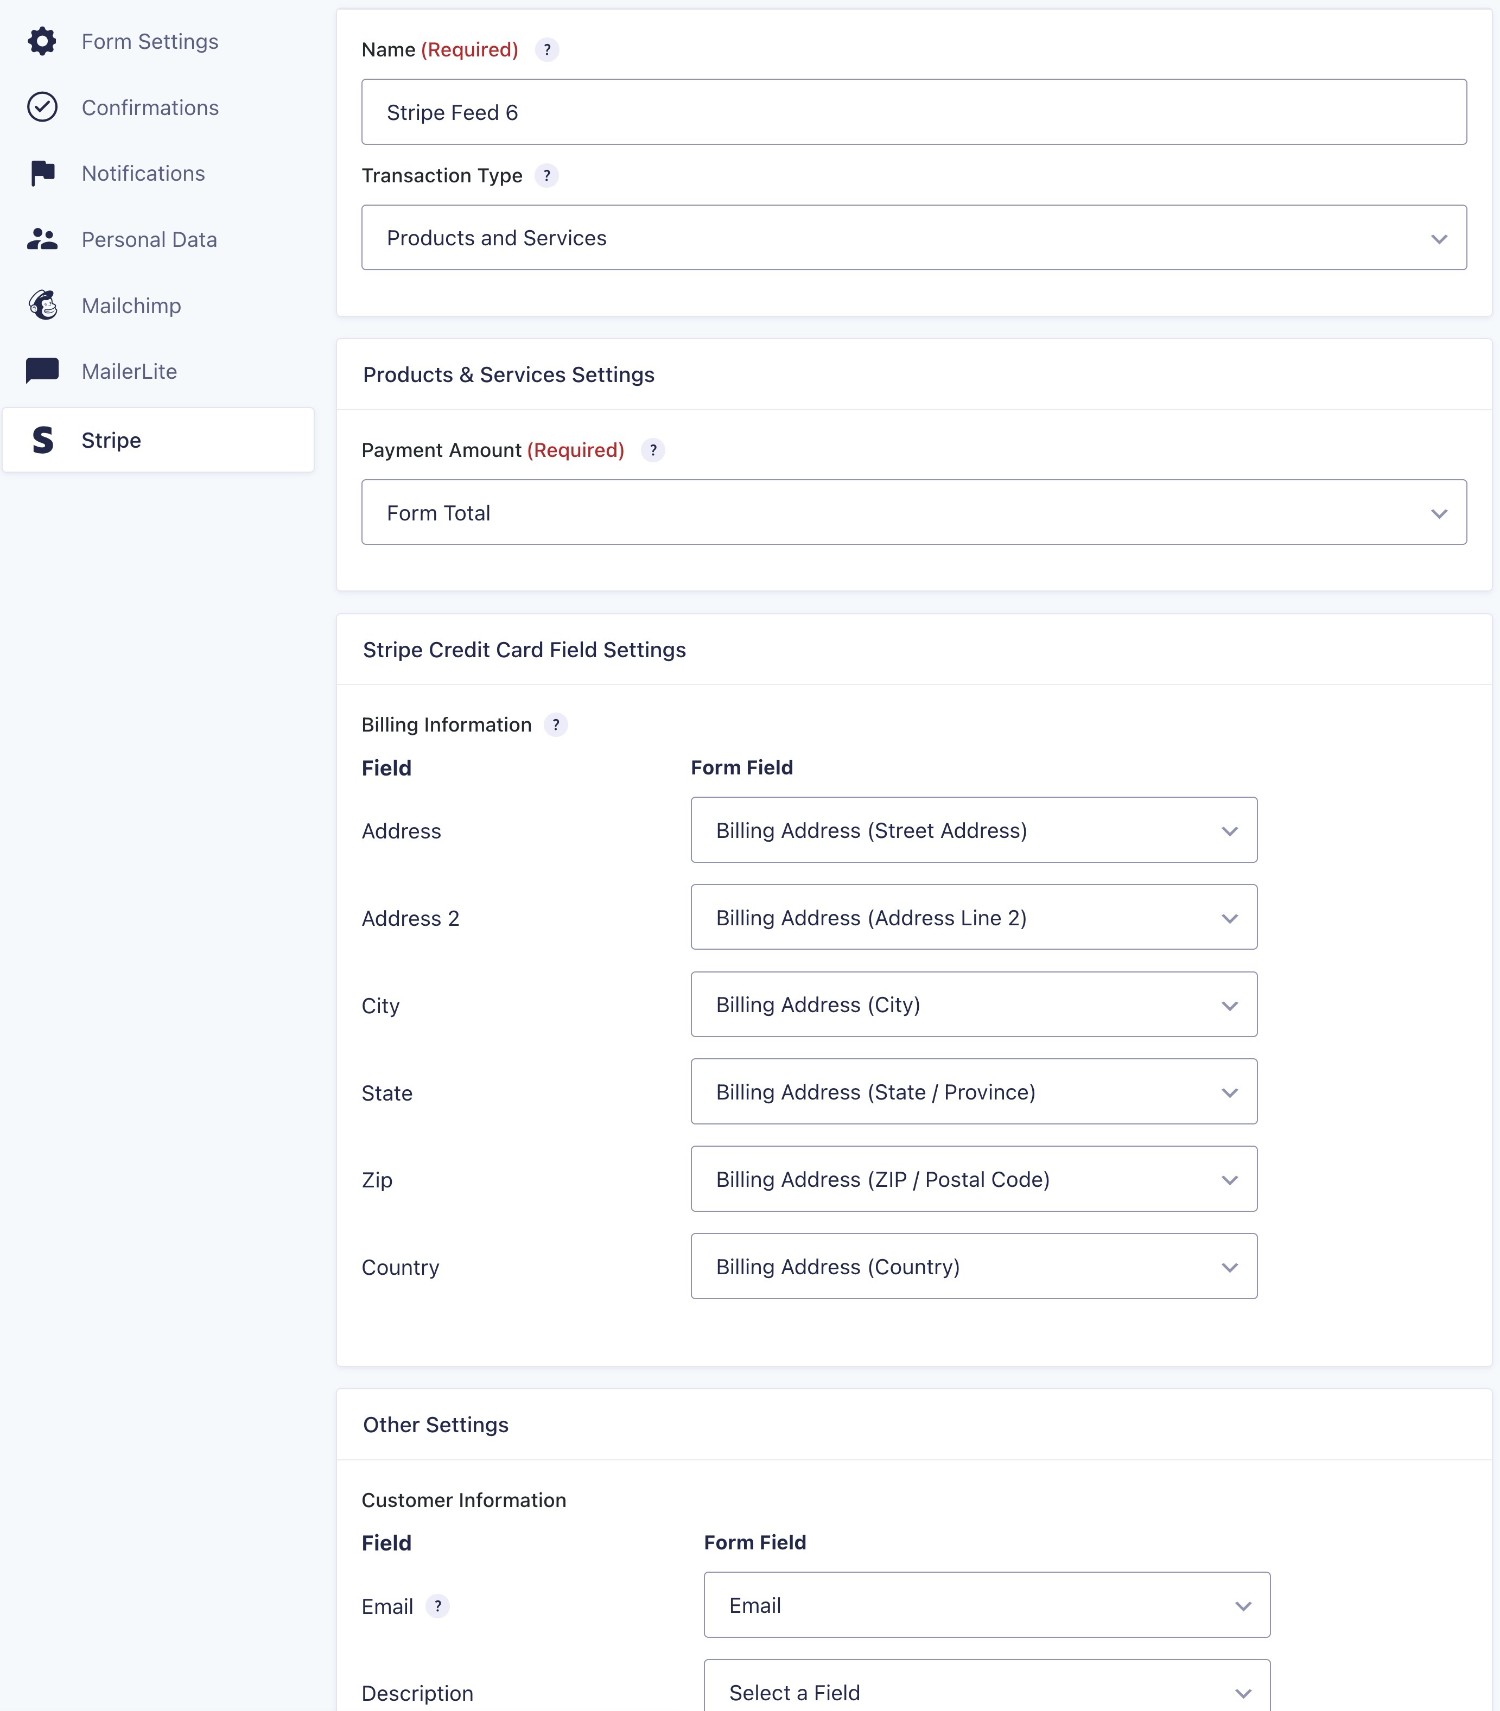Open the Email field help tooltip
1500x1711 pixels.
(438, 1606)
